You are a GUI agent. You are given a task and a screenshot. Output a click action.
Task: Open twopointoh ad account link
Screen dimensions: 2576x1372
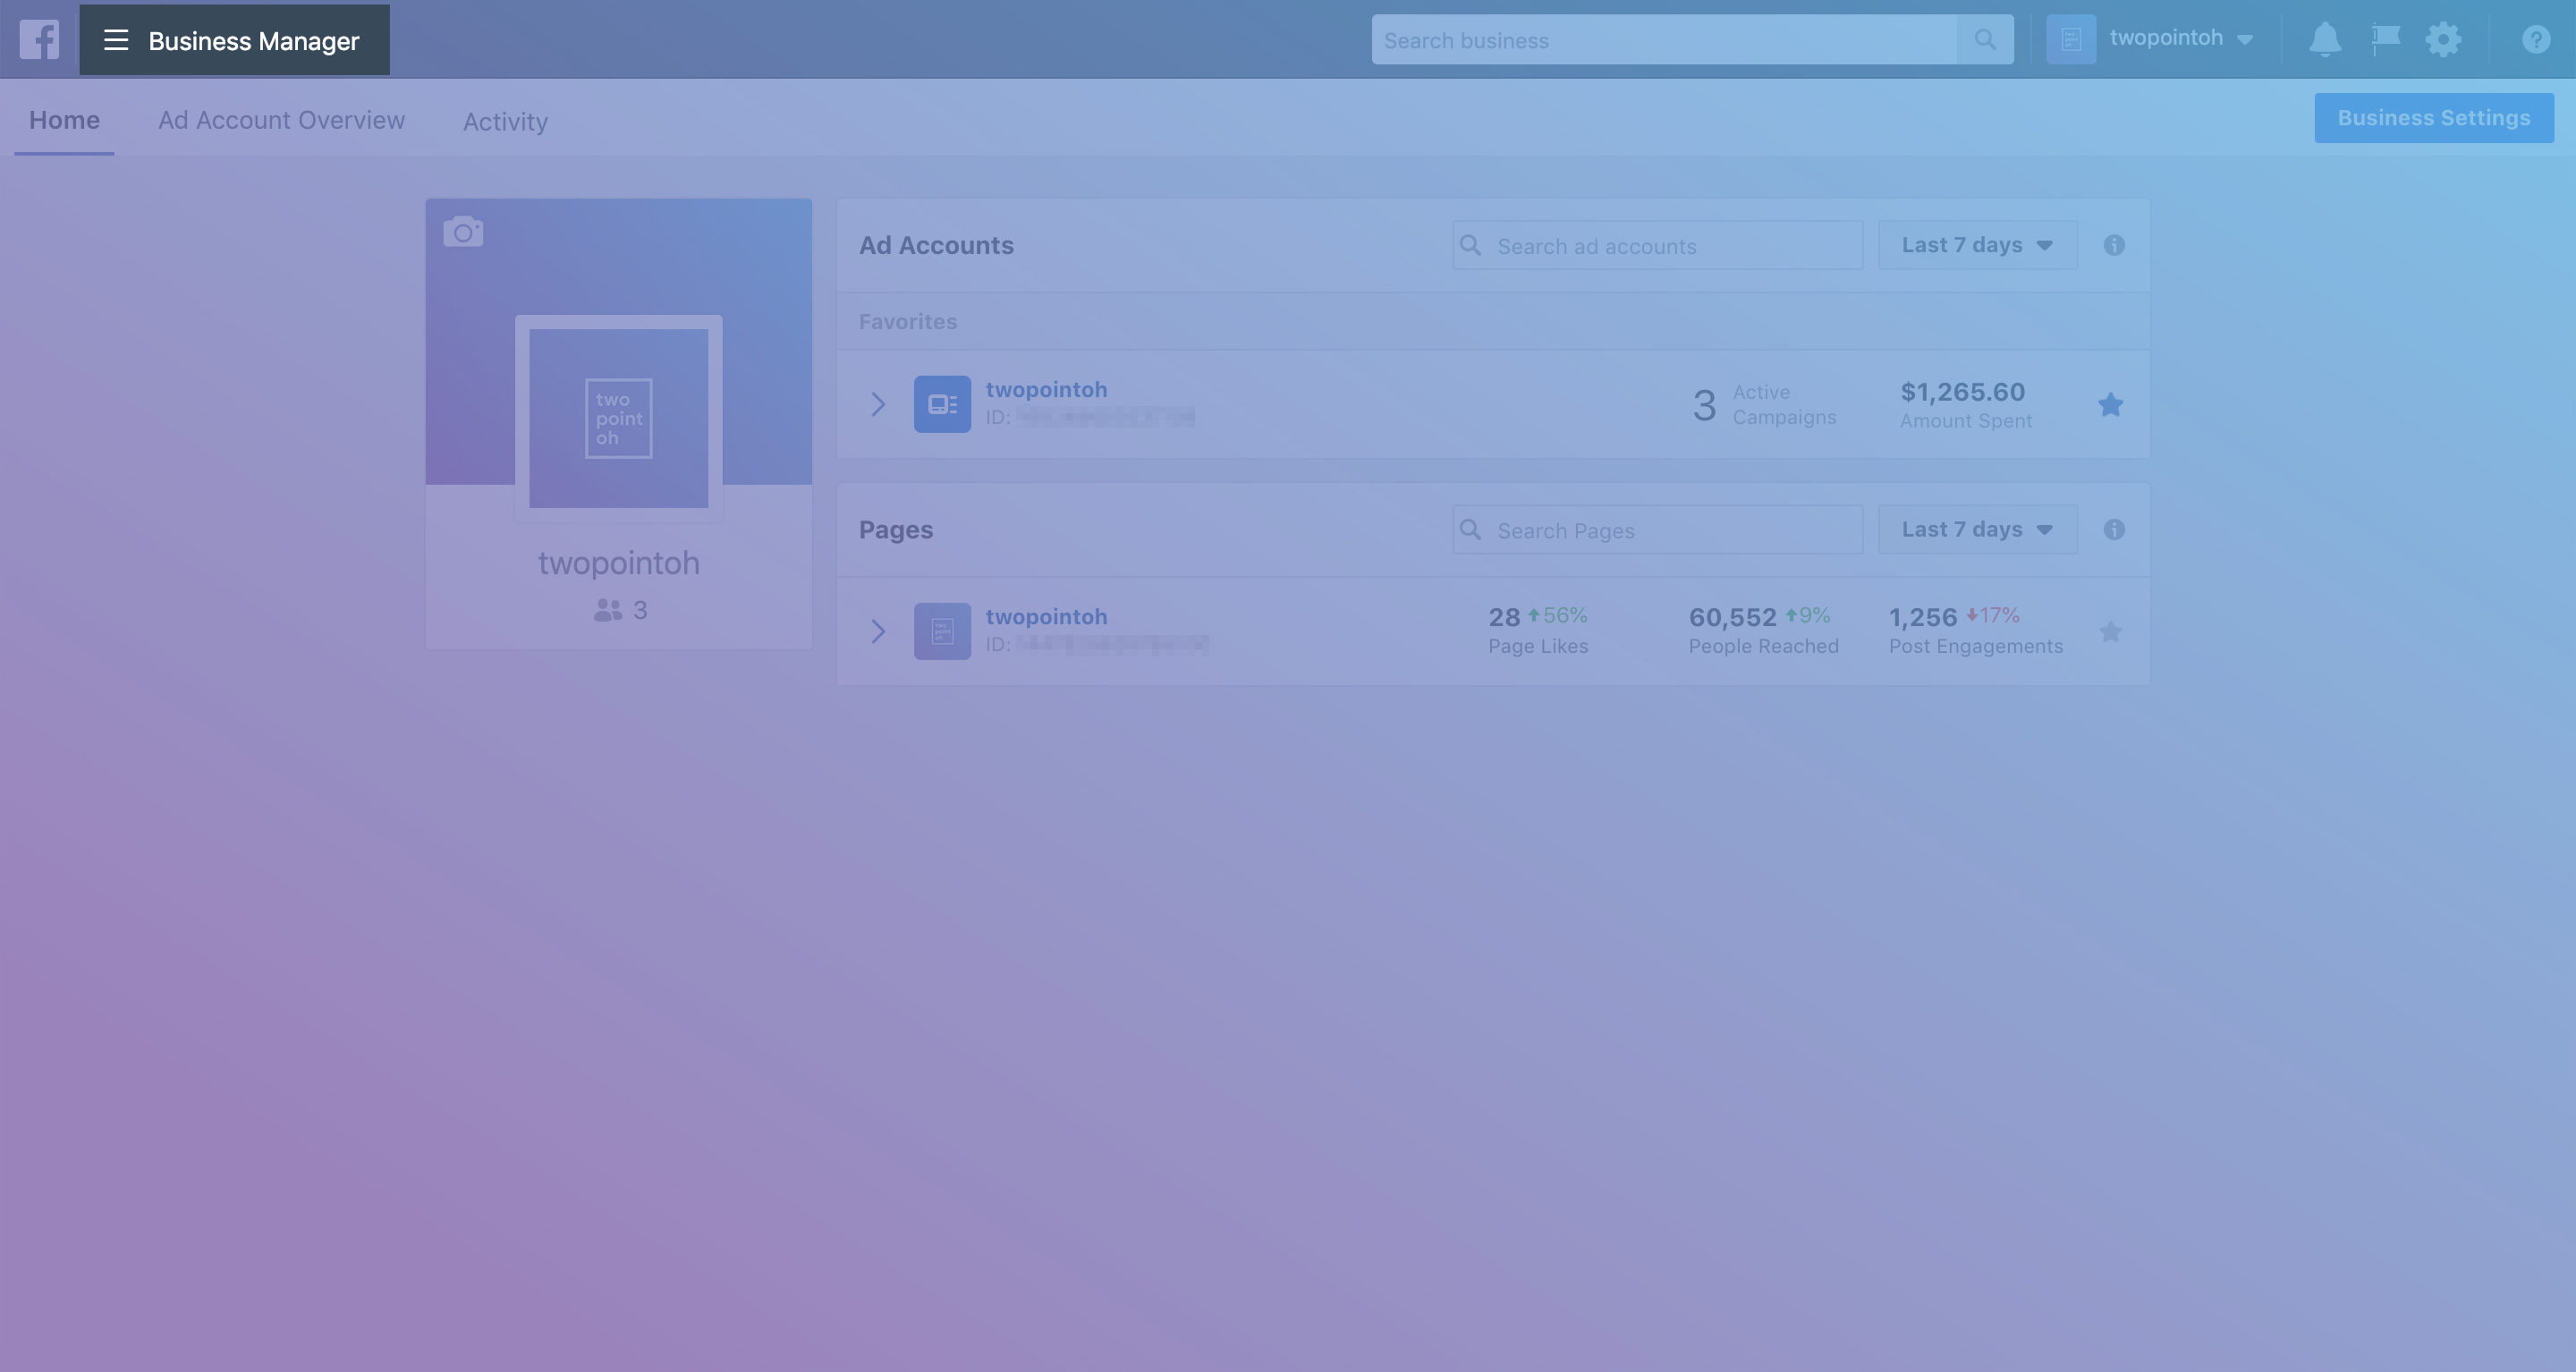tap(1046, 389)
